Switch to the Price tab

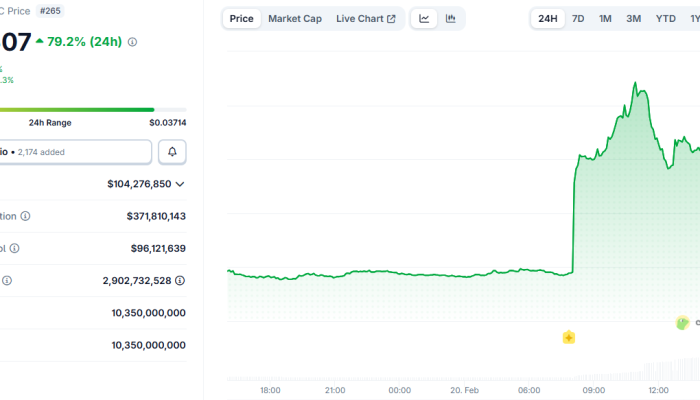click(x=241, y=19)
